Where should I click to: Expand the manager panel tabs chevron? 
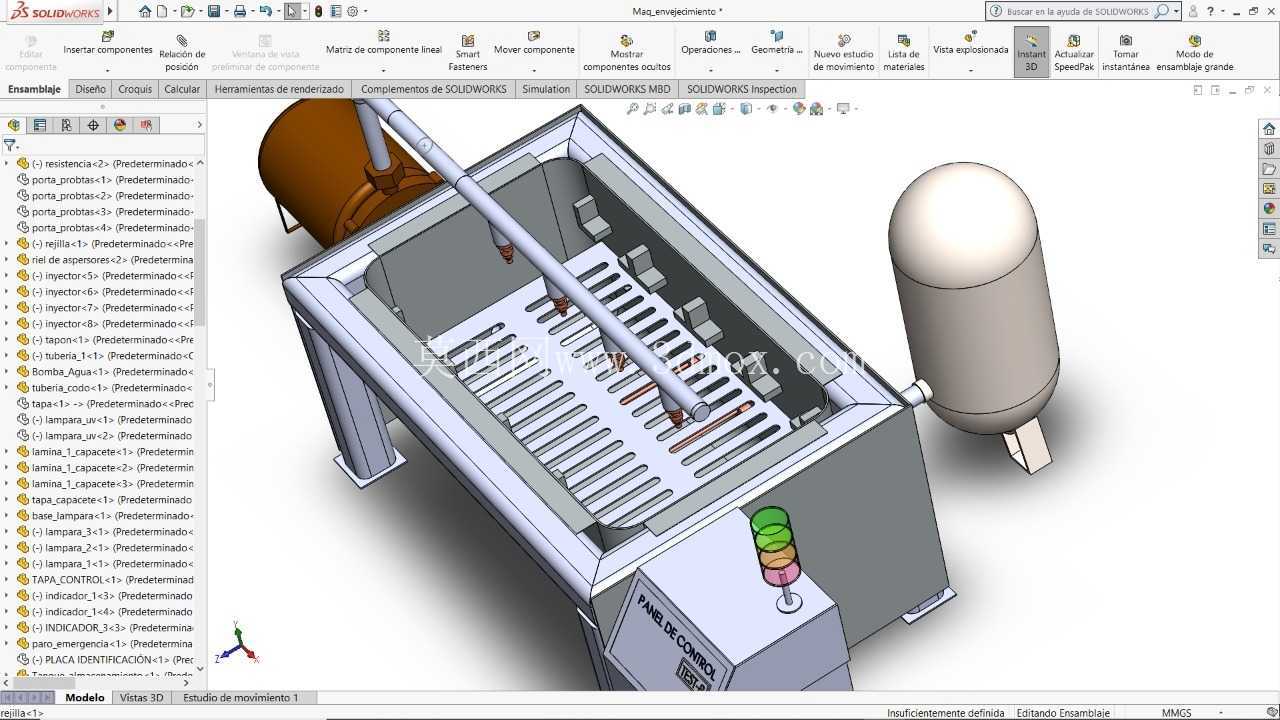(199, 125)
